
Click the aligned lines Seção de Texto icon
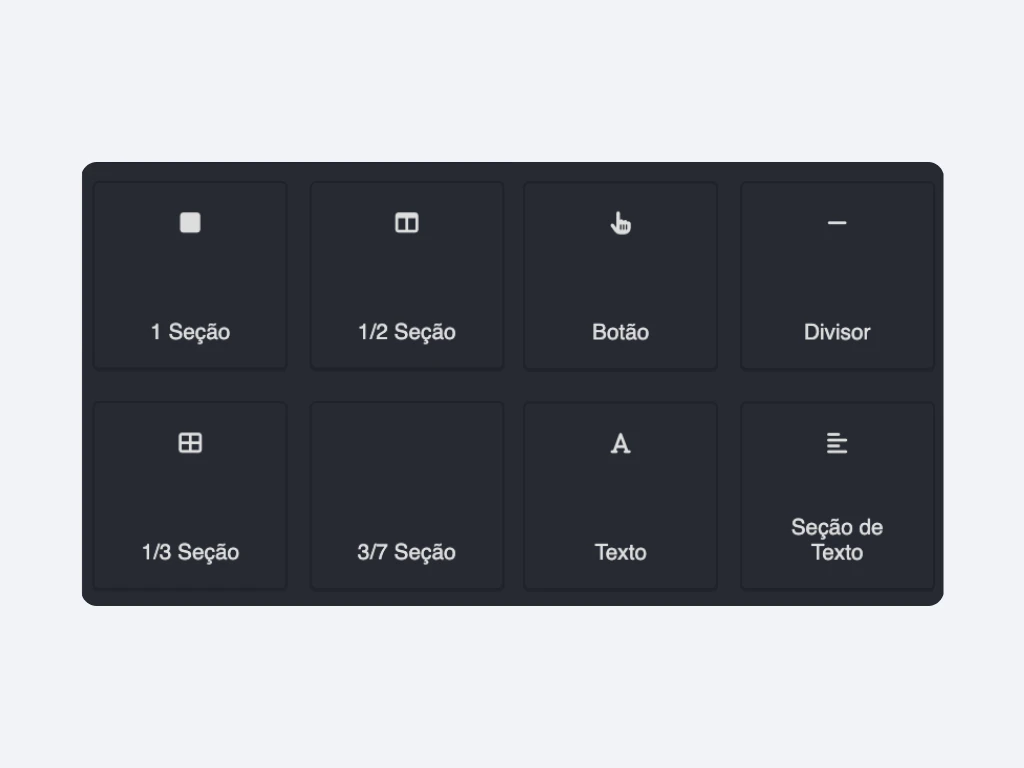pos(837,443)
